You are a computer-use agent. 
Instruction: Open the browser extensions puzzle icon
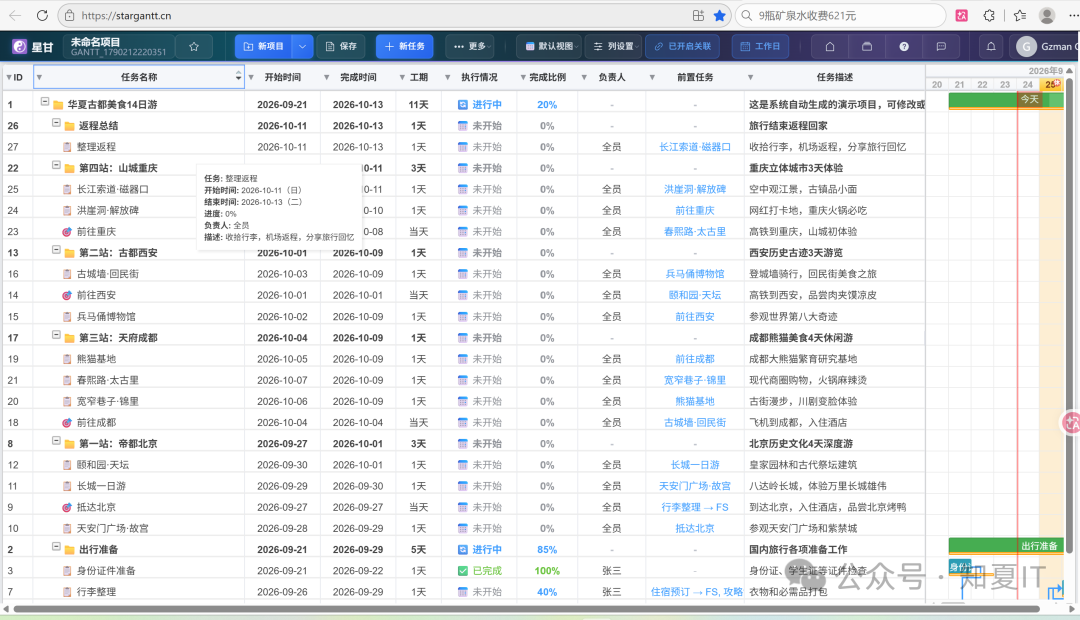point(989,15)
